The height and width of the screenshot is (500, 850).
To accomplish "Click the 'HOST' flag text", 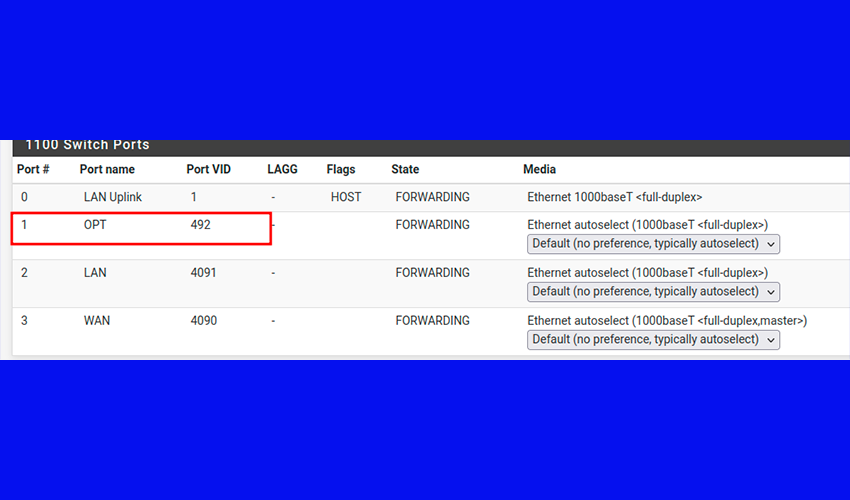I will [346, 197].
